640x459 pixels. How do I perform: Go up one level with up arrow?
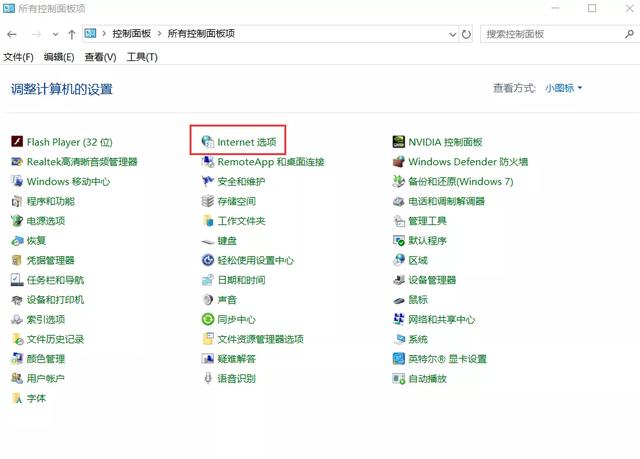(x=72, y=34)
